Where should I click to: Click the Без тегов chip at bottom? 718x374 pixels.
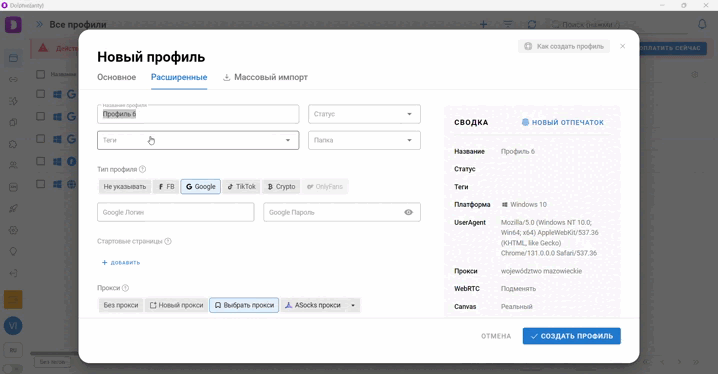(x=52, y=362)
